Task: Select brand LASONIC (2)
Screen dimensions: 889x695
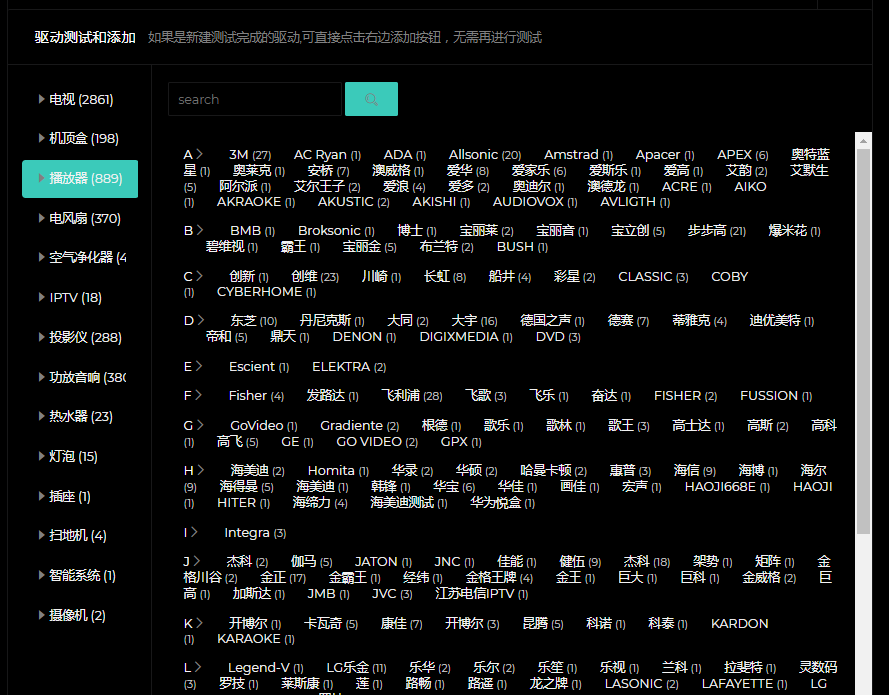Action: pos(642,684)
